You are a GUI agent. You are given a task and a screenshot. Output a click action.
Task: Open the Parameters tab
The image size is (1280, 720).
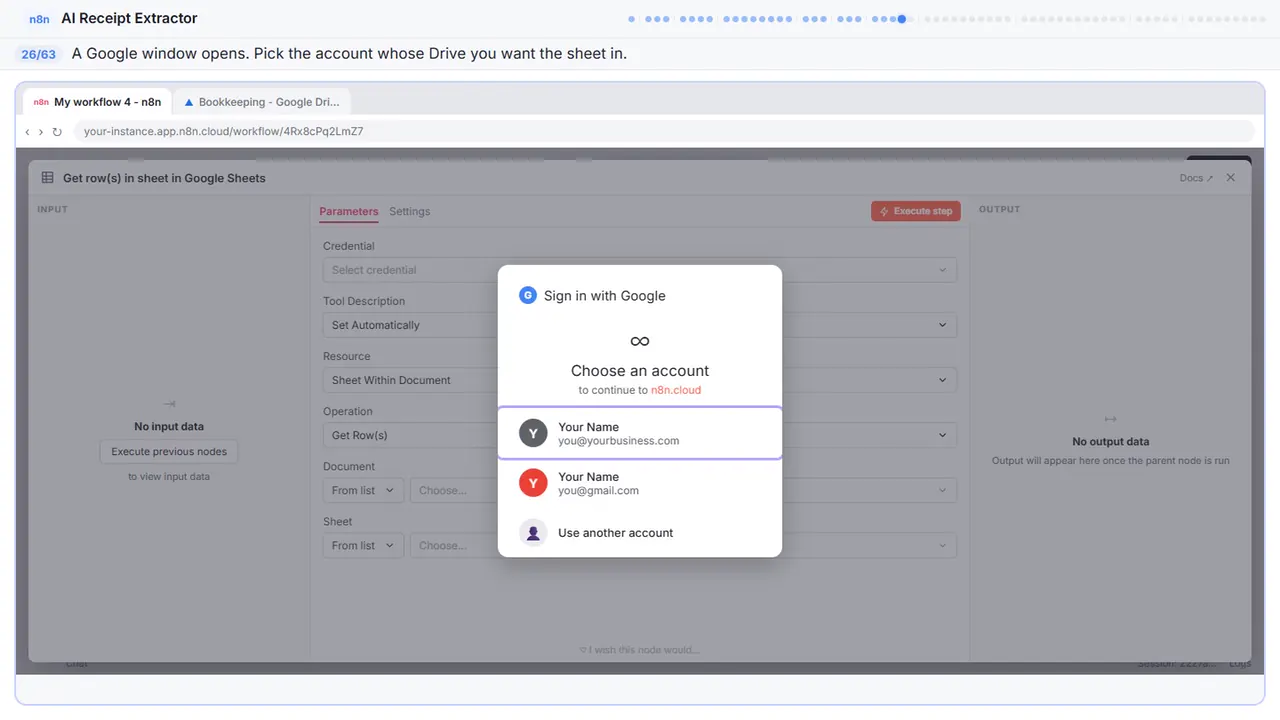pyautogui.click(x=349, y=211)
